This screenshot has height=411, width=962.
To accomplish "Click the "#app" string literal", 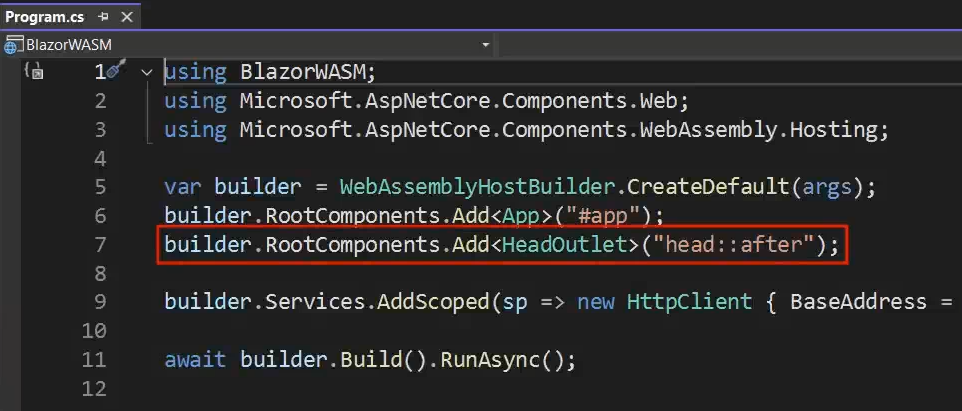I will [602, 216].
